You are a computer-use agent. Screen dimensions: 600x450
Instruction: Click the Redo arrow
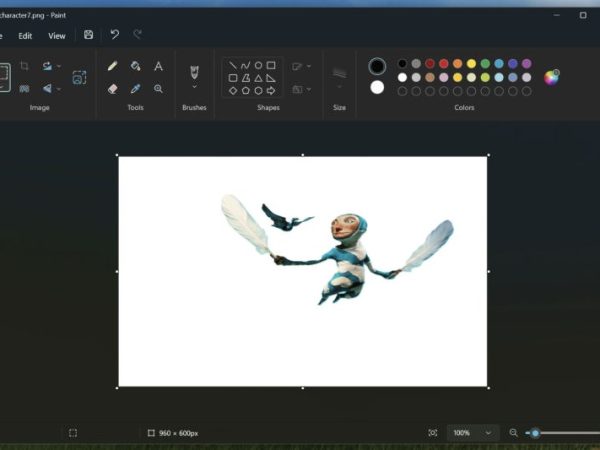138,35
